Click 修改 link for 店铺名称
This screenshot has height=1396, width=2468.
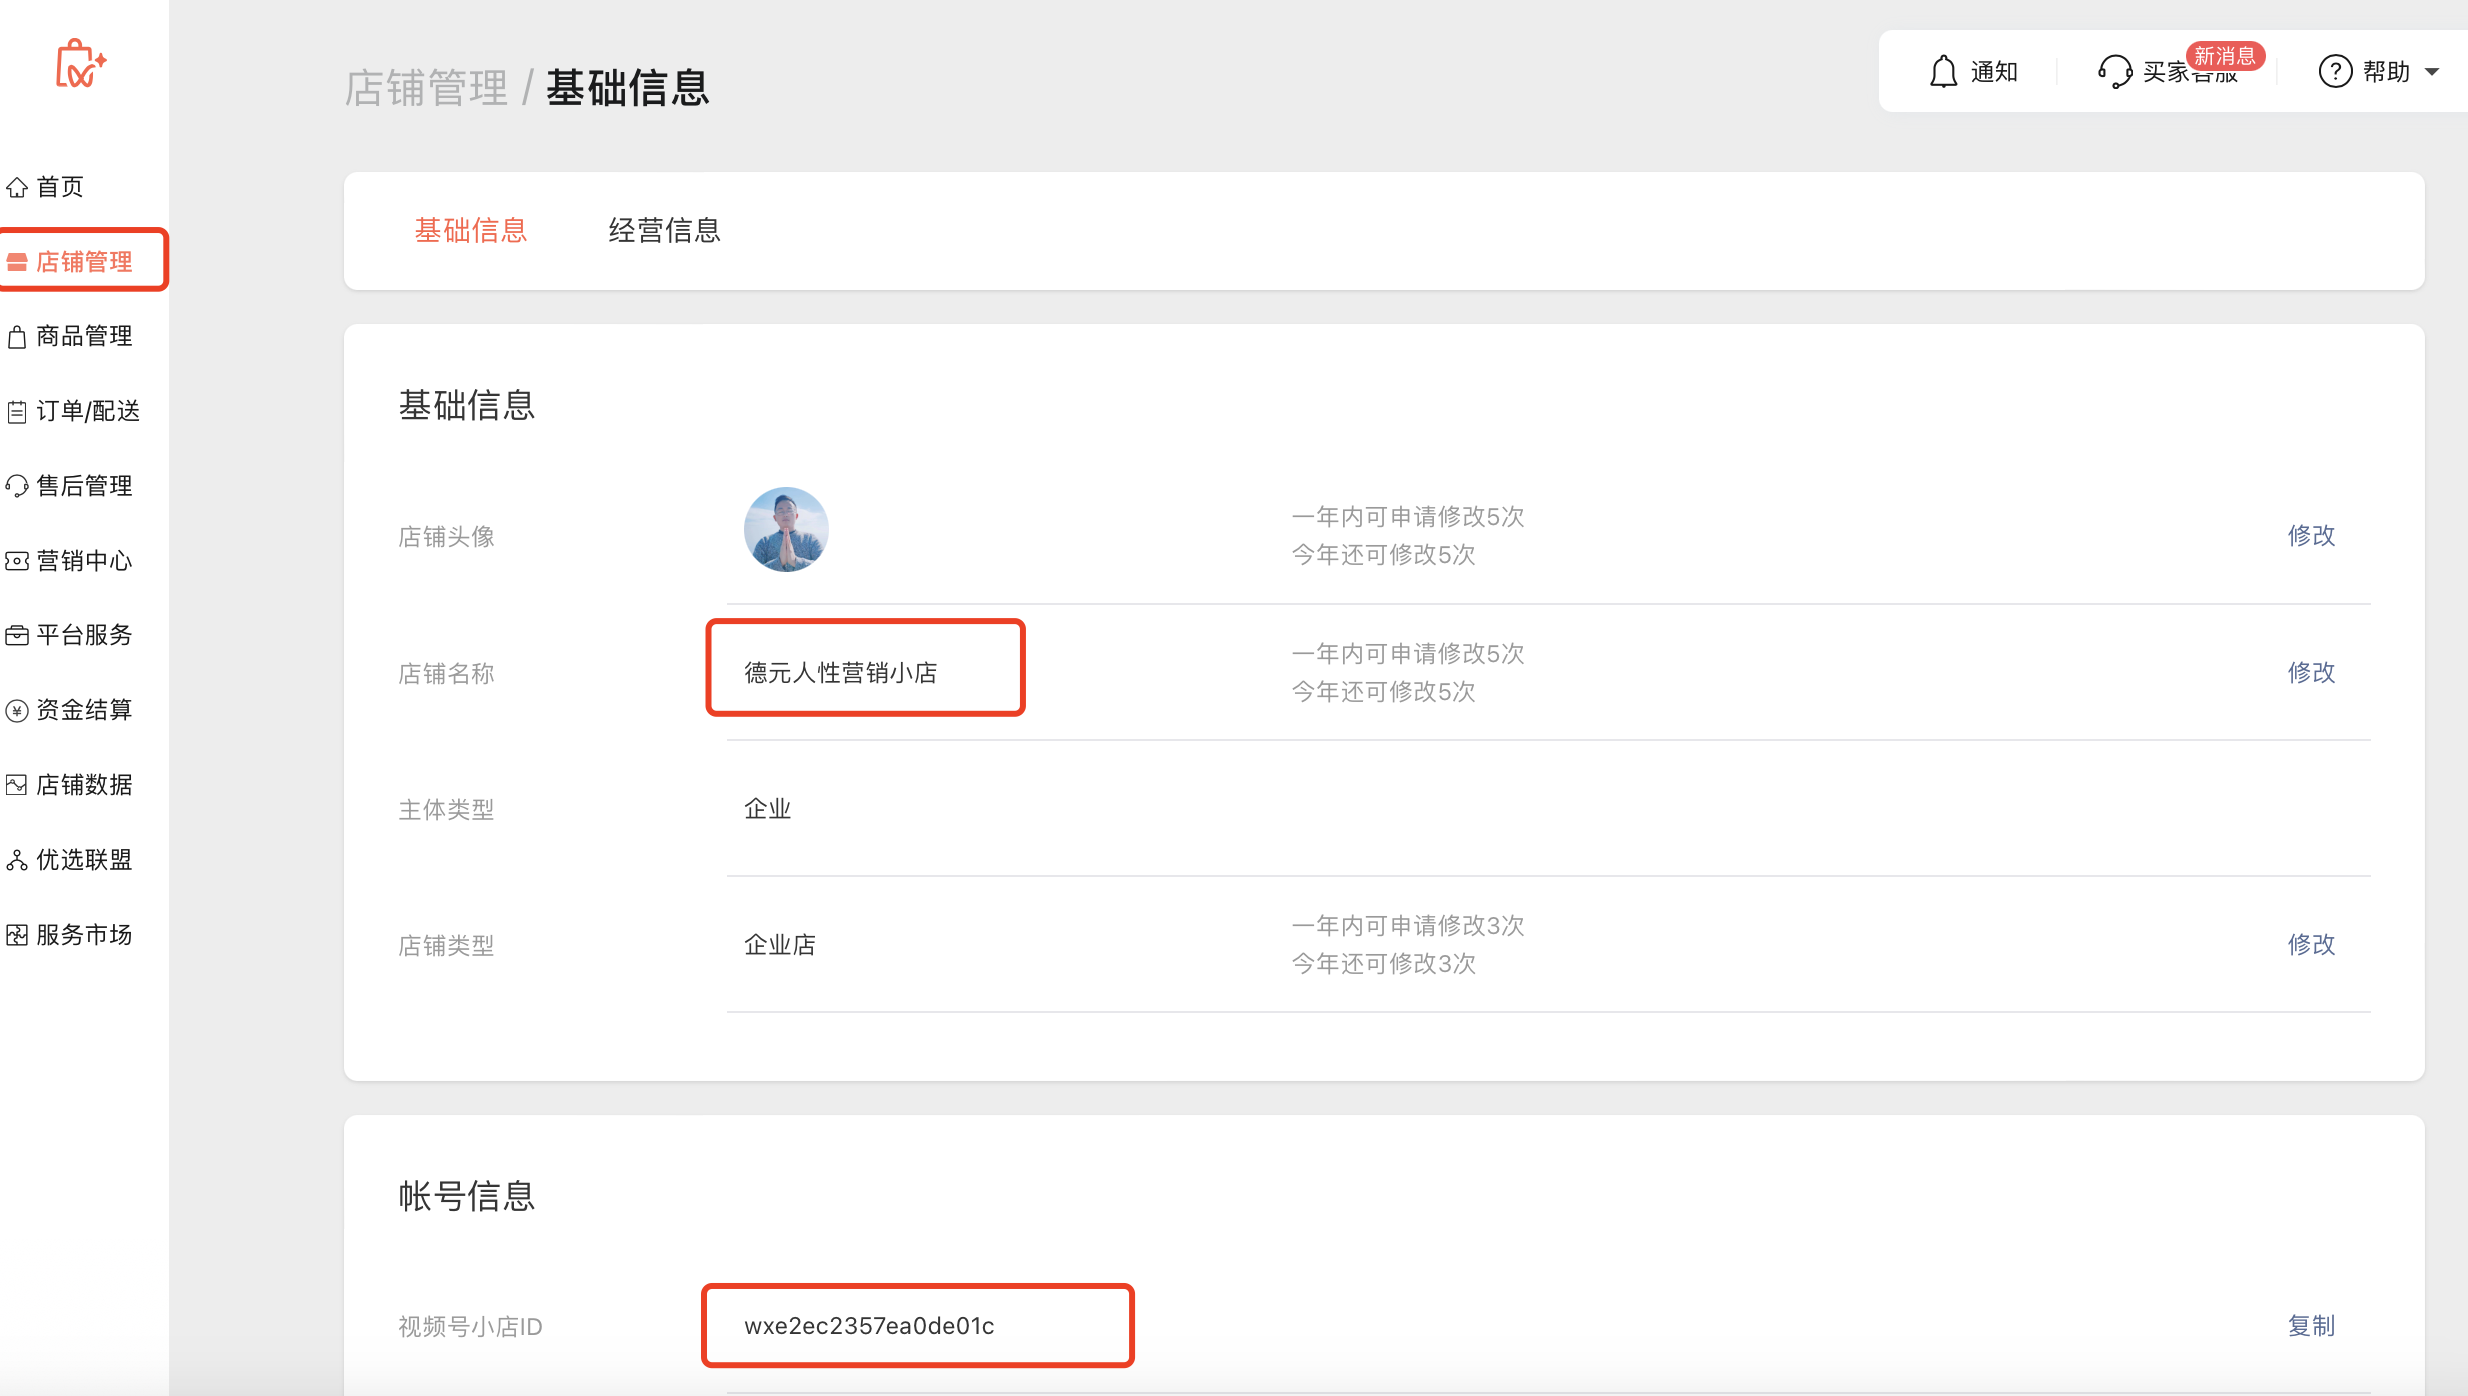pyautogui.click(x=2311, y=672)
